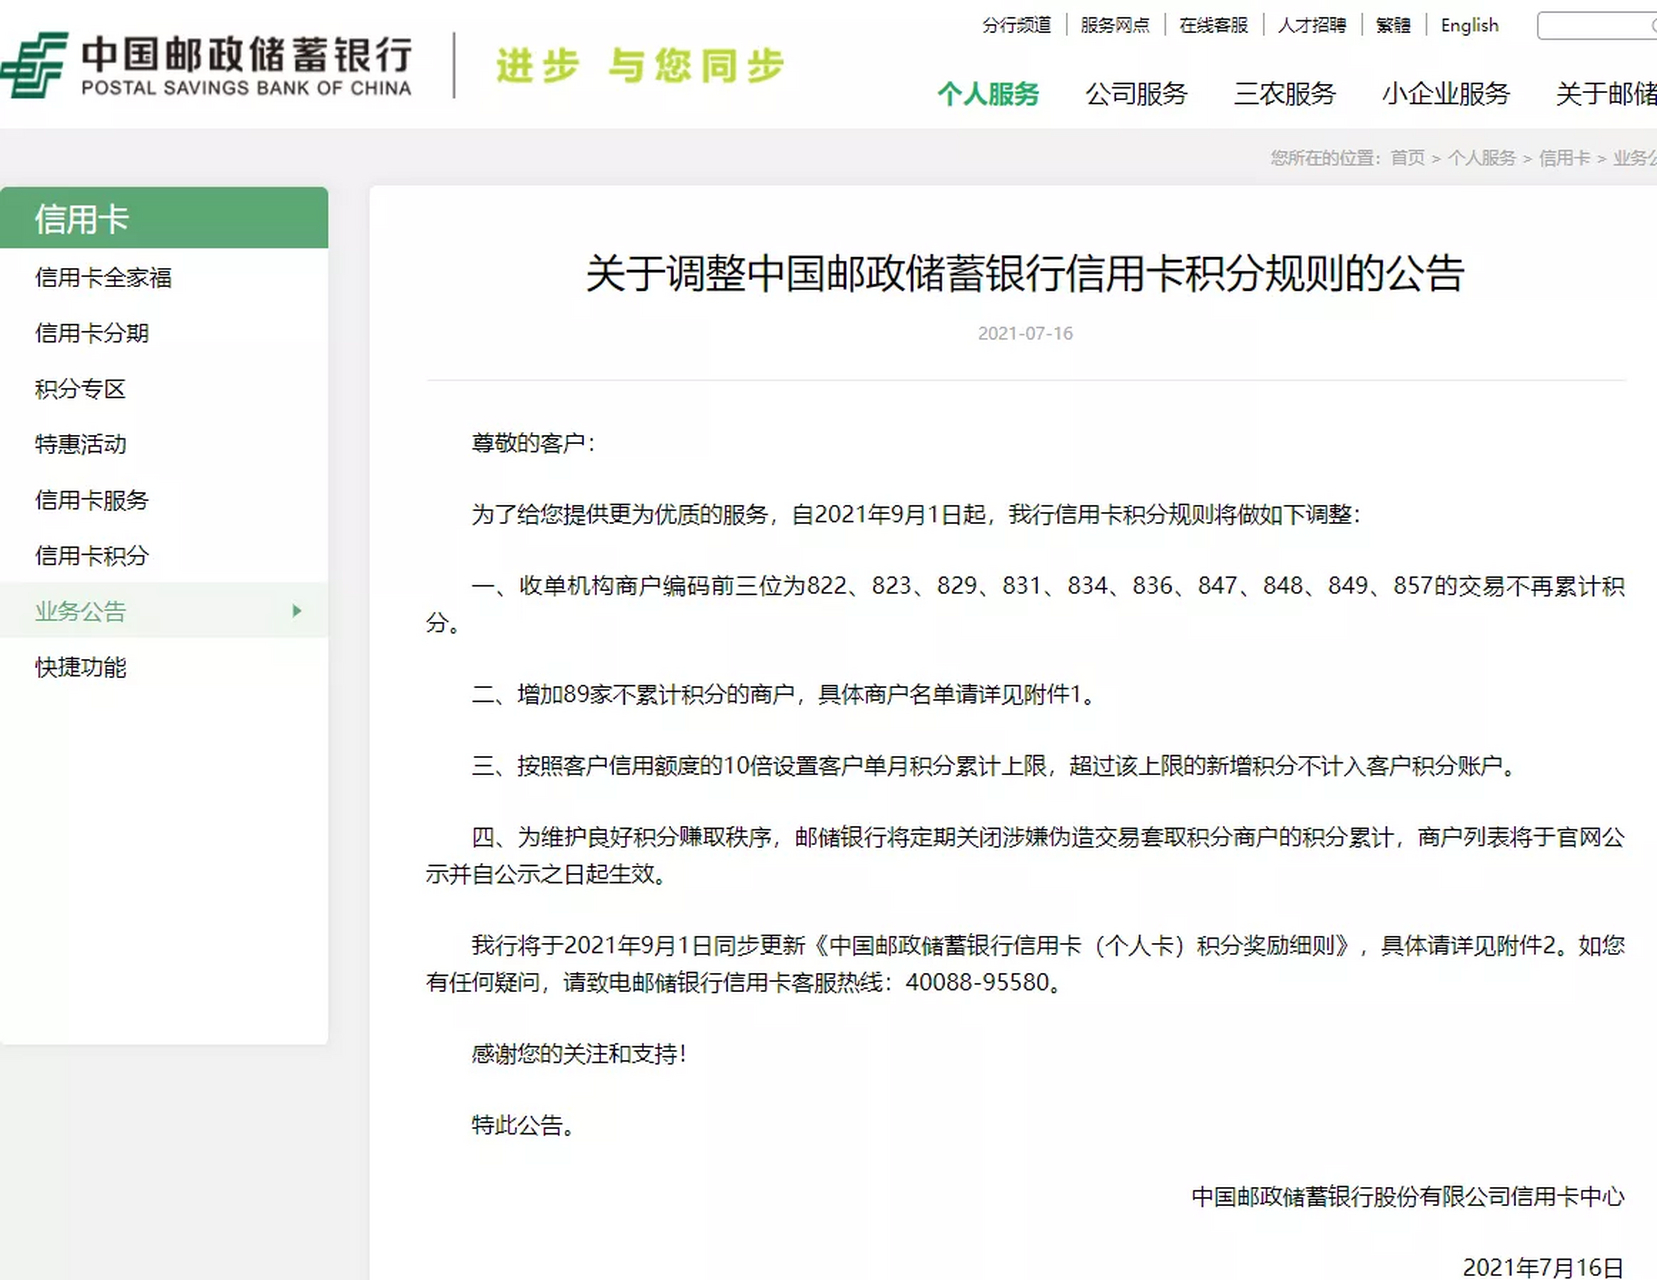The width and height of the screenshot is (1657, 1280).
Task: Click the paragraph 四、为维护良好积分赚取秩序
Action: tap(1025, 855)
